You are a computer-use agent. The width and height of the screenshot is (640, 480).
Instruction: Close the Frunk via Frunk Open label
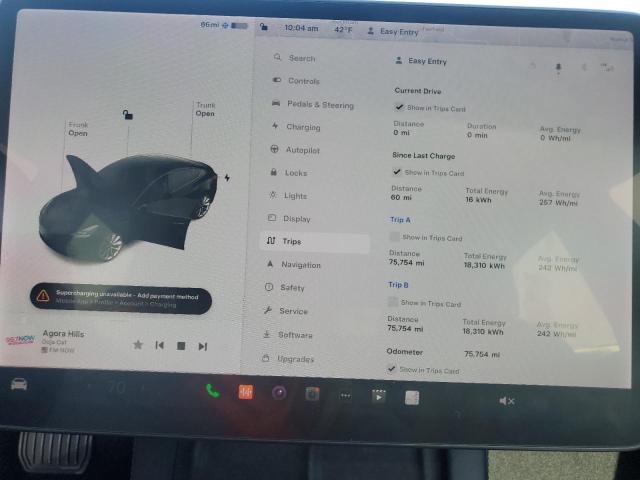pos(78,129)
